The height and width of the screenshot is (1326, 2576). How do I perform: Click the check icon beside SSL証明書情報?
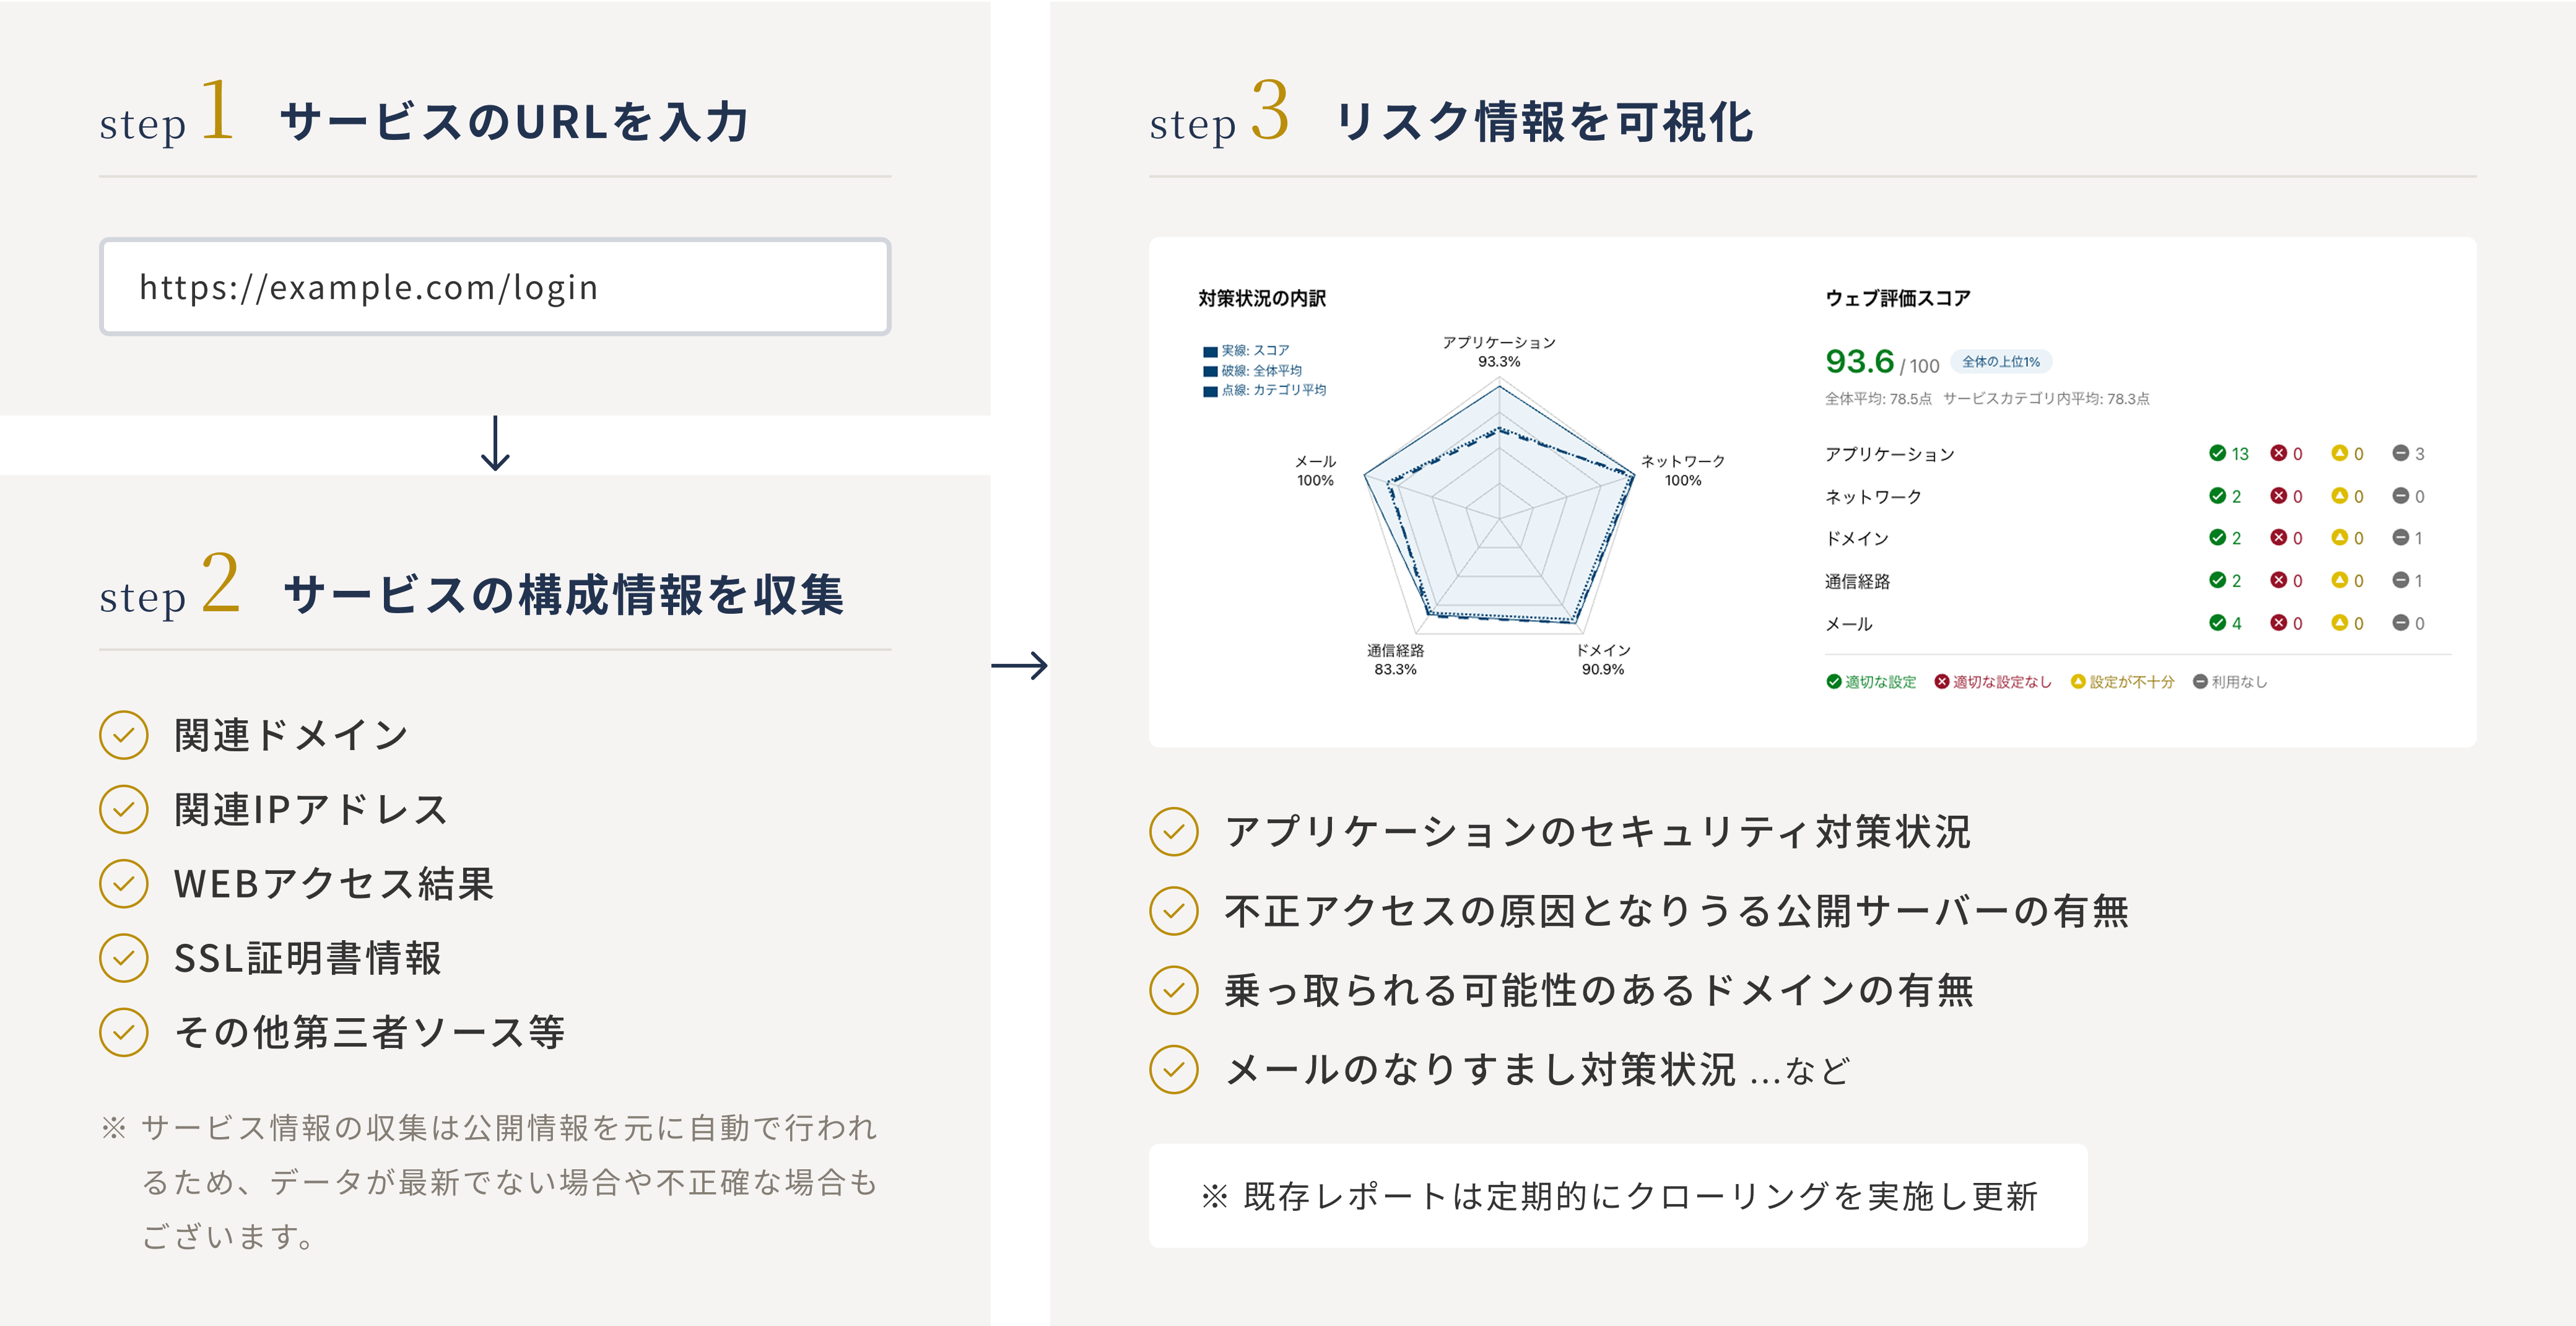click(124, 958)
